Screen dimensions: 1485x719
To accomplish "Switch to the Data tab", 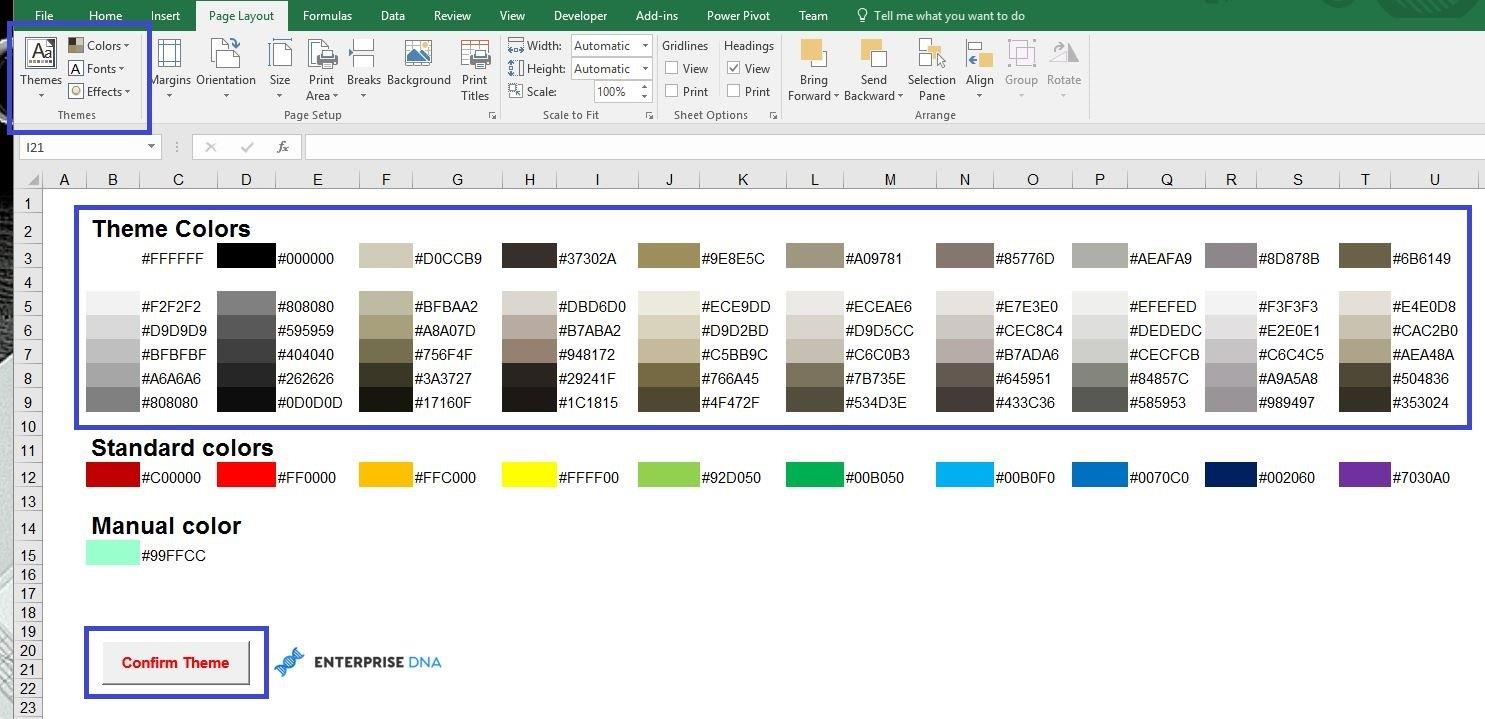I will (393, 16).
